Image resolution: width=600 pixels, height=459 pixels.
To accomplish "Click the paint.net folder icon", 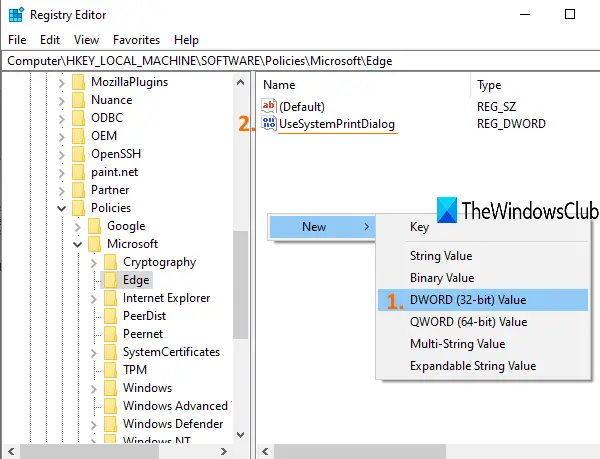I will click(78, 172).
